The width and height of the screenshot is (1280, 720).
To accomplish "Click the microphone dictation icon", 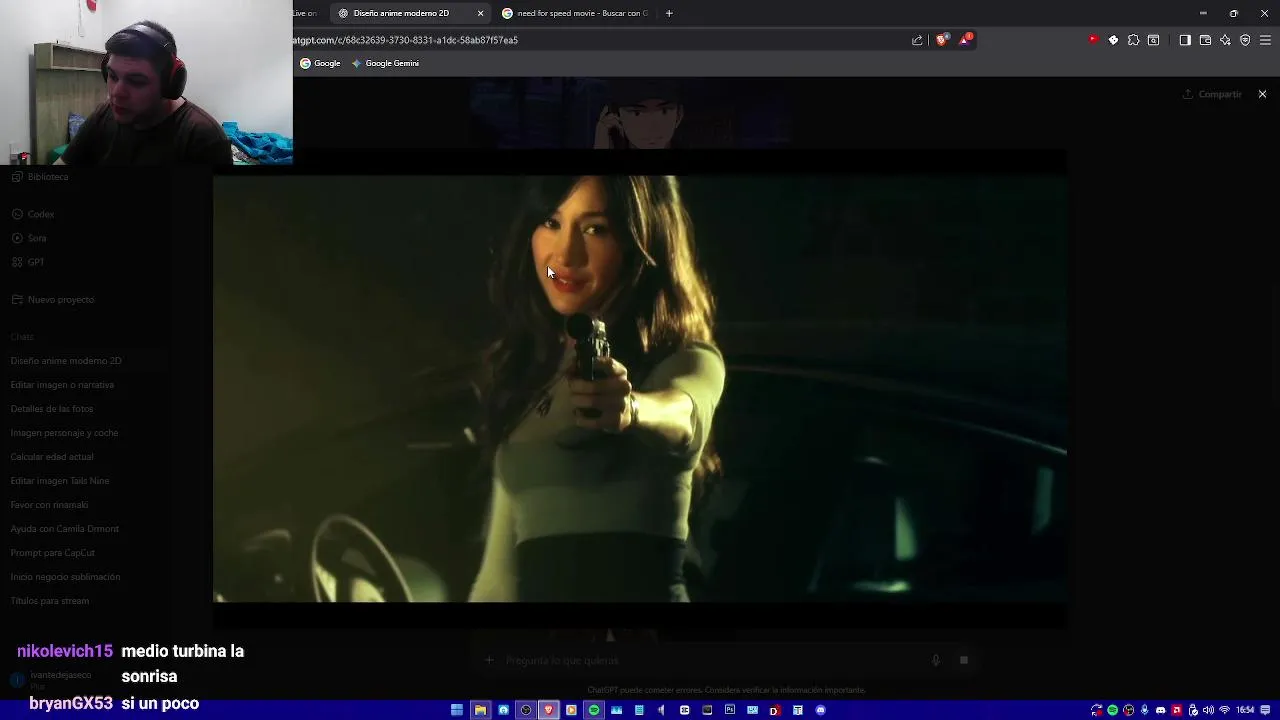I will coord(936,660).
